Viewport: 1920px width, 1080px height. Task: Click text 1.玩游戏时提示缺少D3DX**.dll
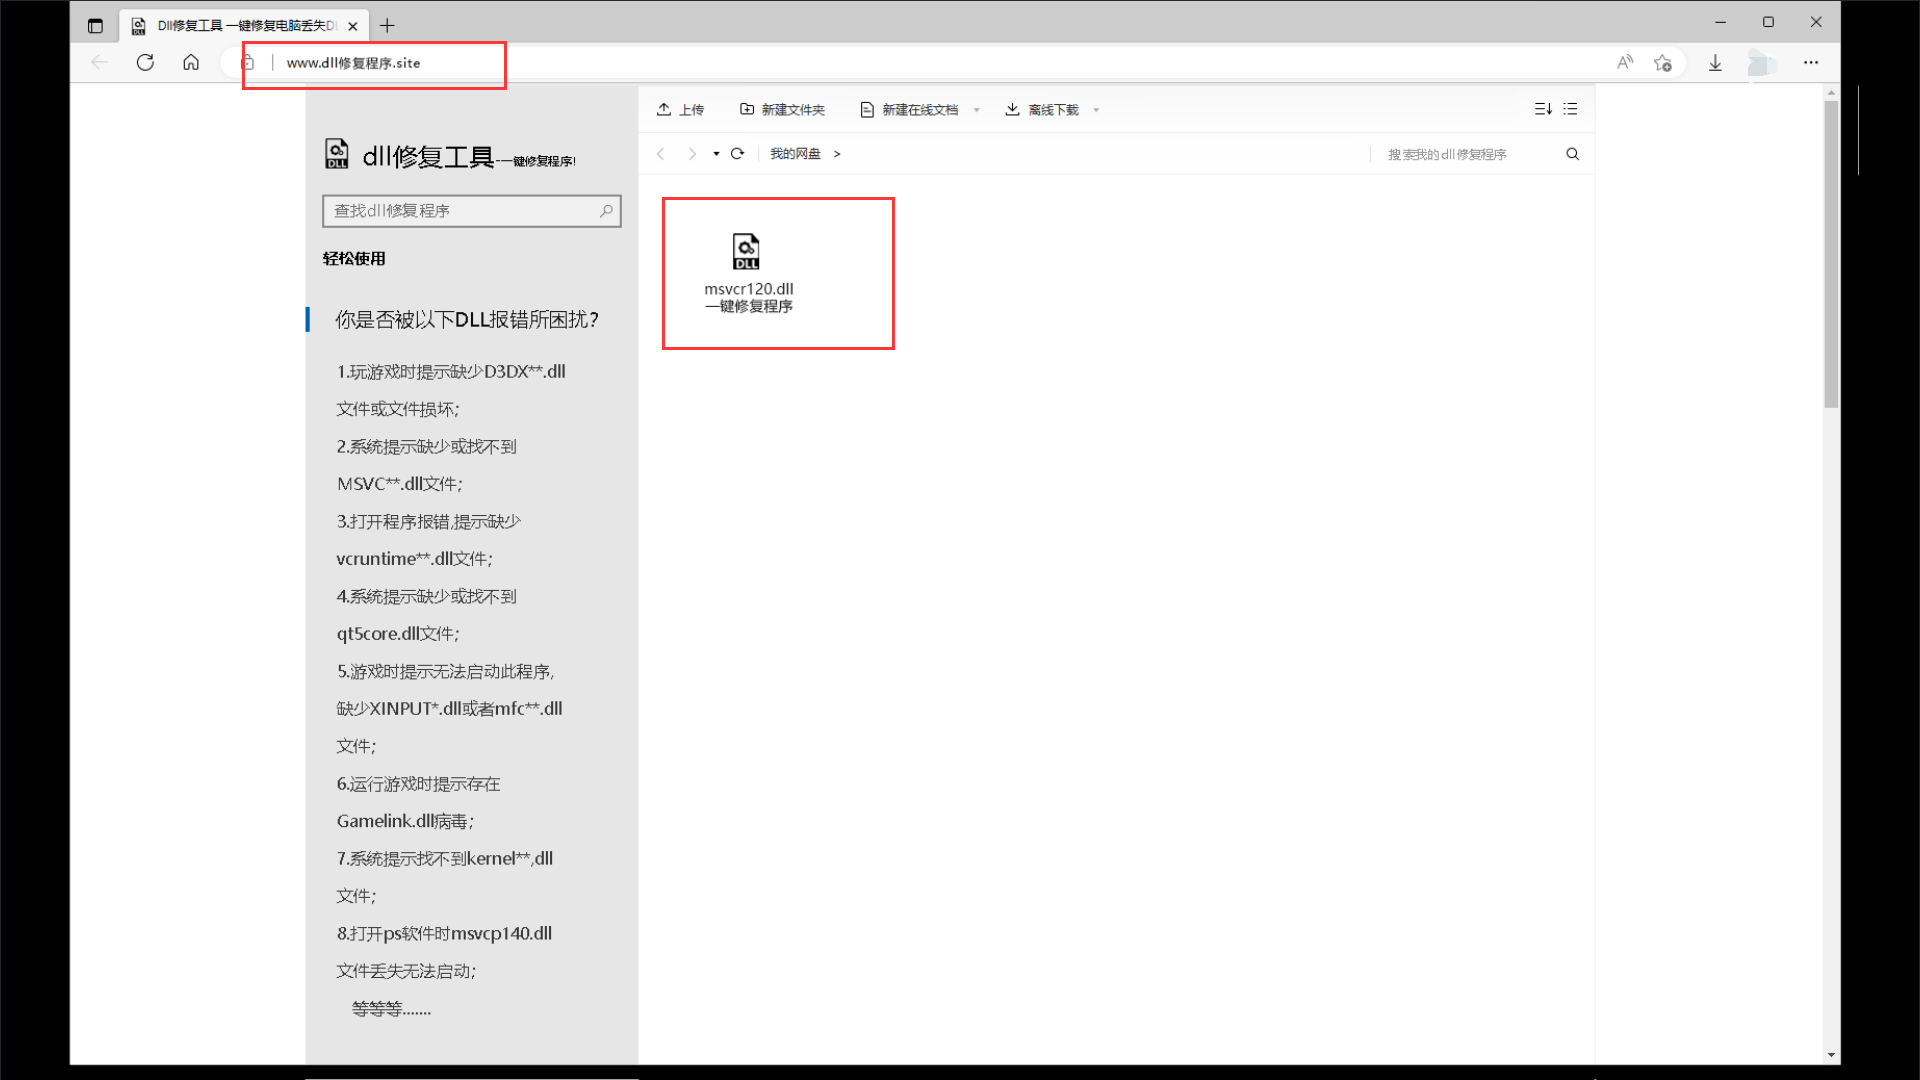tap(451, 372)
